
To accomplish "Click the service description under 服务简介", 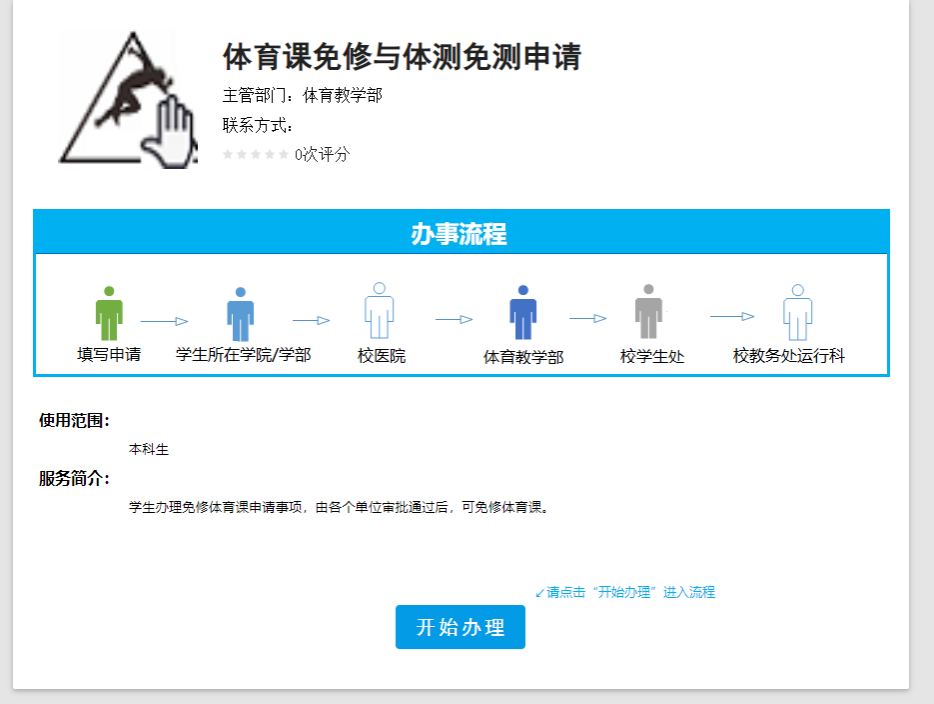I will point(339,507).
